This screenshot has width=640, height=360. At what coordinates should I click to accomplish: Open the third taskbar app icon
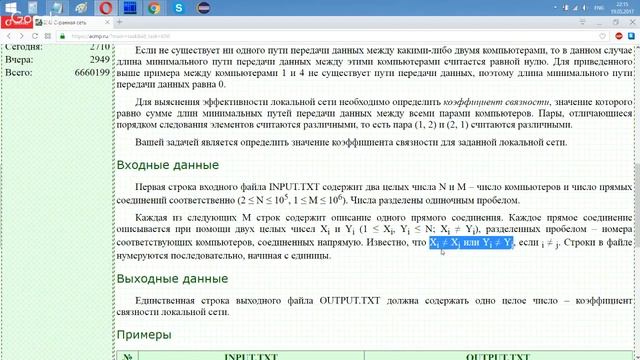(57, 8)
